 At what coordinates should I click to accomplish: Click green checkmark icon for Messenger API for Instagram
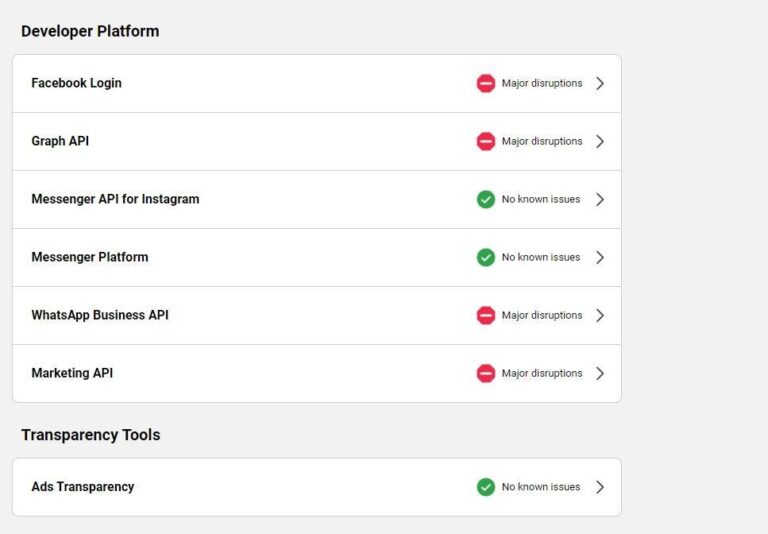pyautogui.click(x=486, y=199)
